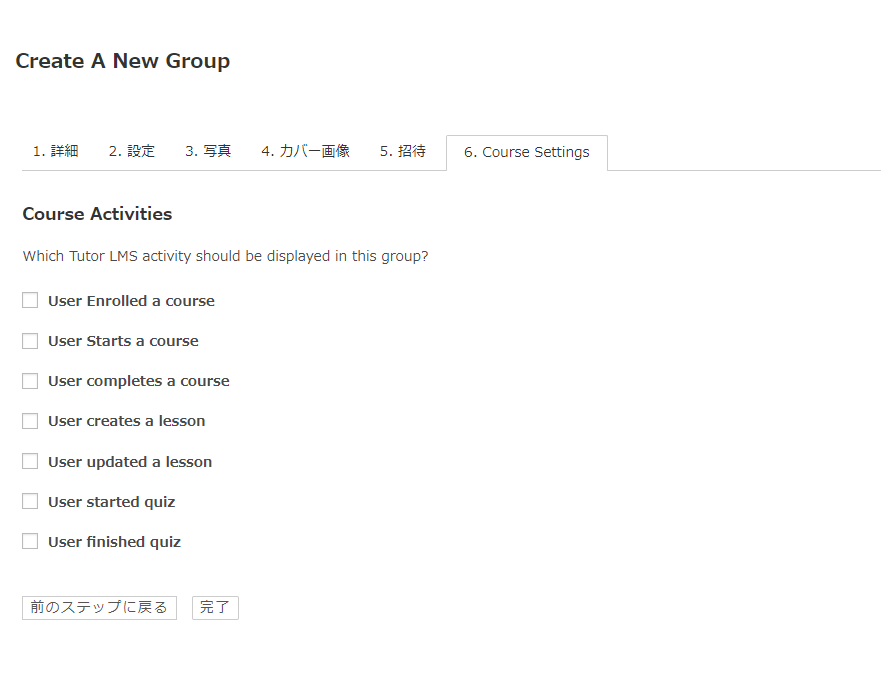Image resolution: width=892 pixels, height=677 pixels.
Task: Click the 前のステップに戻る button
Action: point(99,608)
